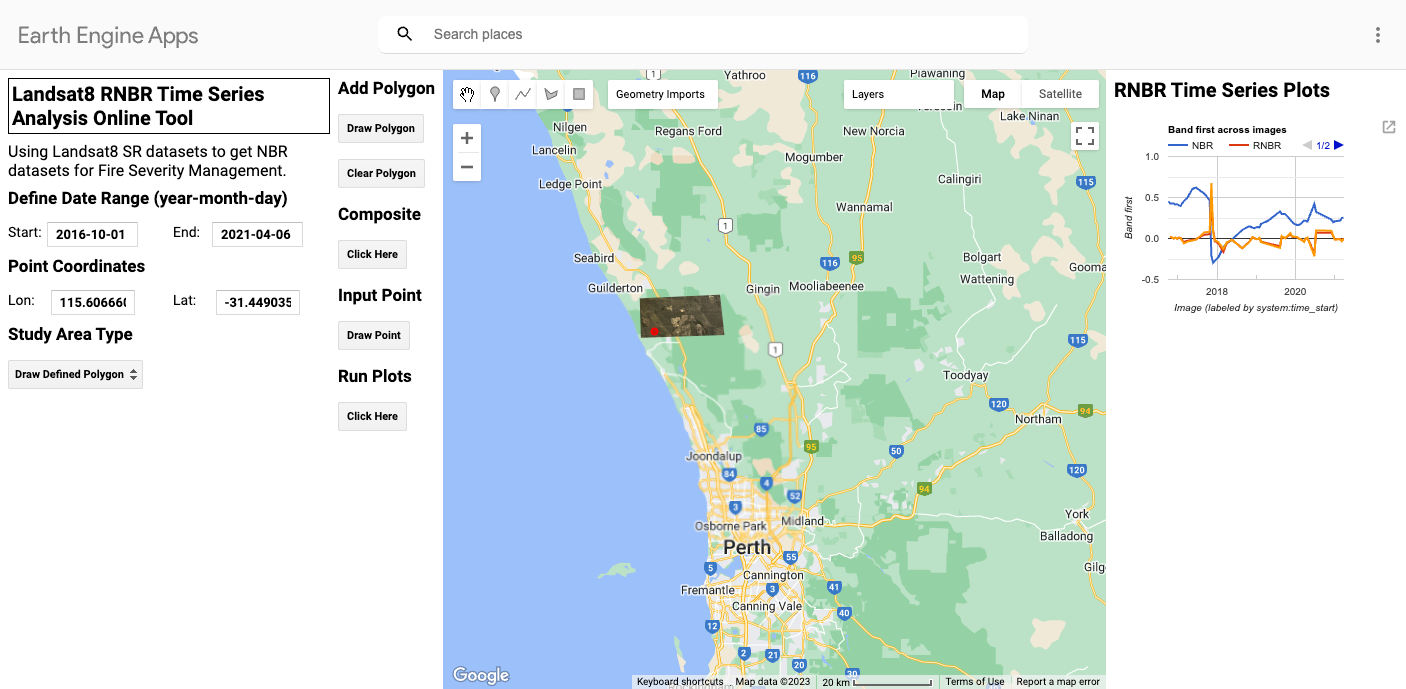Go to previous chart legend page
Viewport: 1406px width, 689px height.
(1307, 145)
